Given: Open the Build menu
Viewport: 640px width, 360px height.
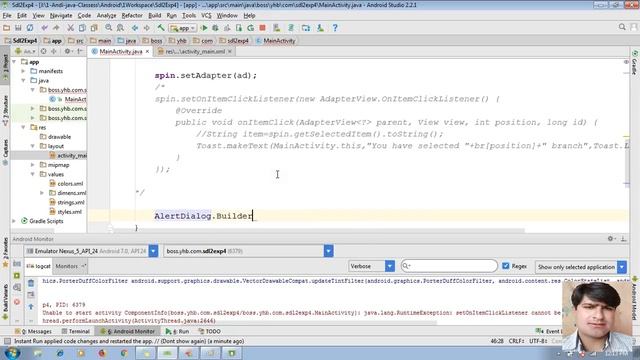Looking at the screenshot, I should (x=154, y=16).
